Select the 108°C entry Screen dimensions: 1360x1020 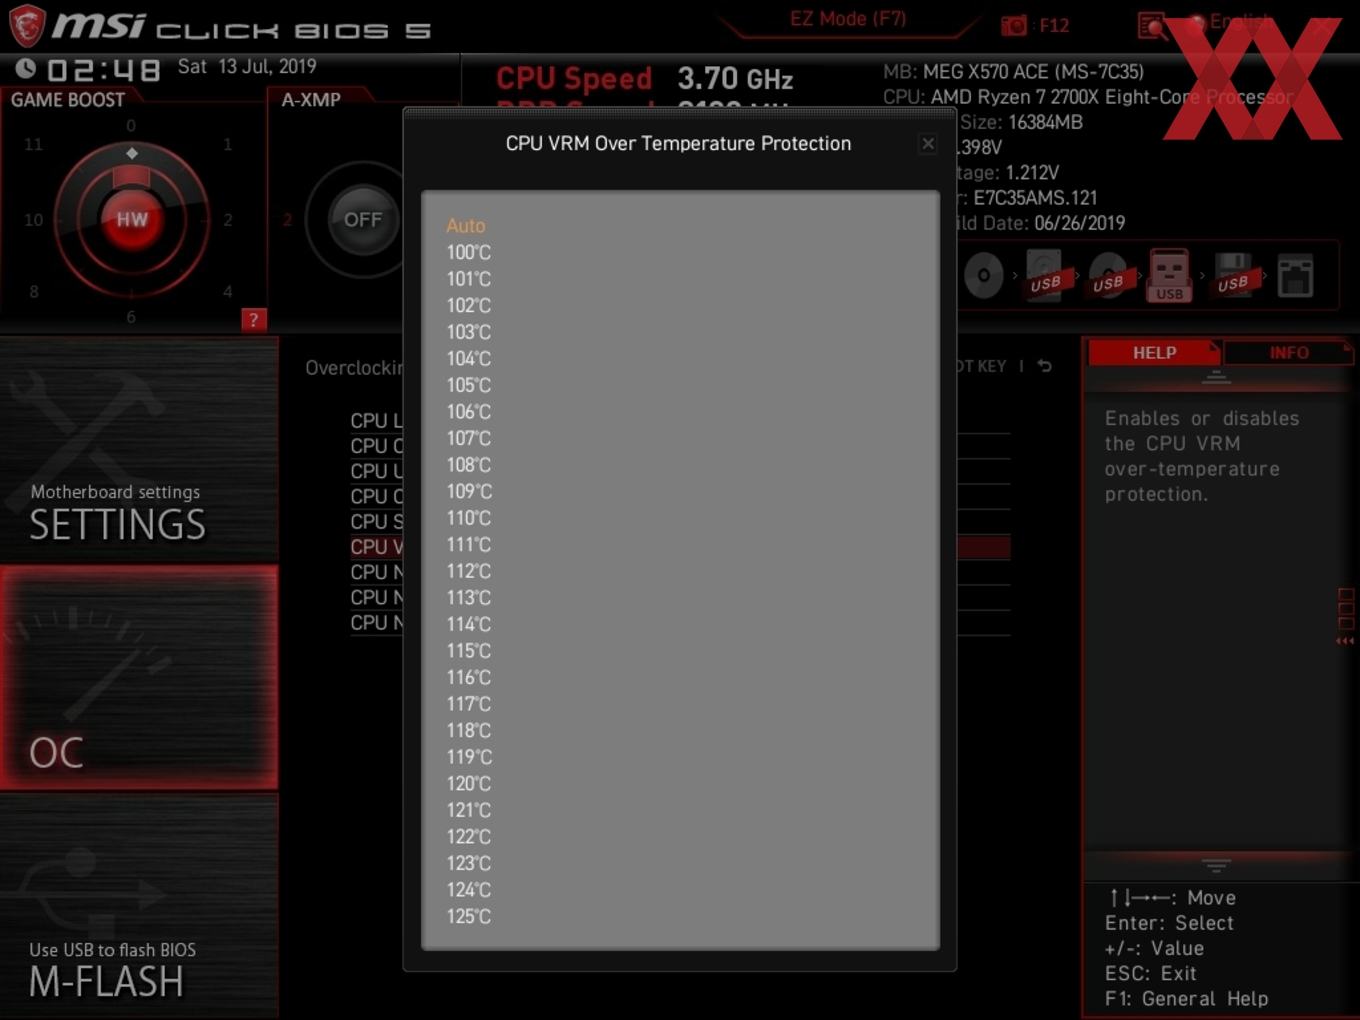coord(469,465)
